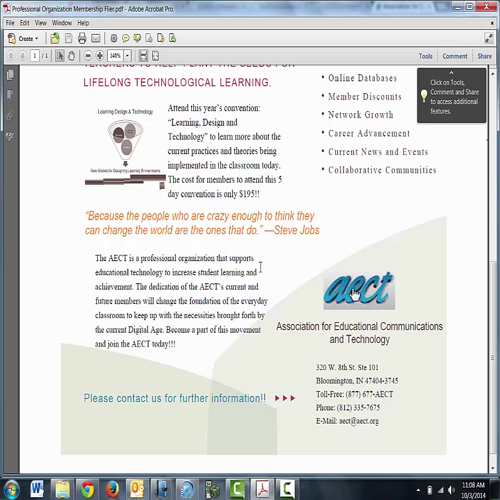Open the first Camtasia taskbar icon
Screen dimensions: 500x500
pos(237,490)
